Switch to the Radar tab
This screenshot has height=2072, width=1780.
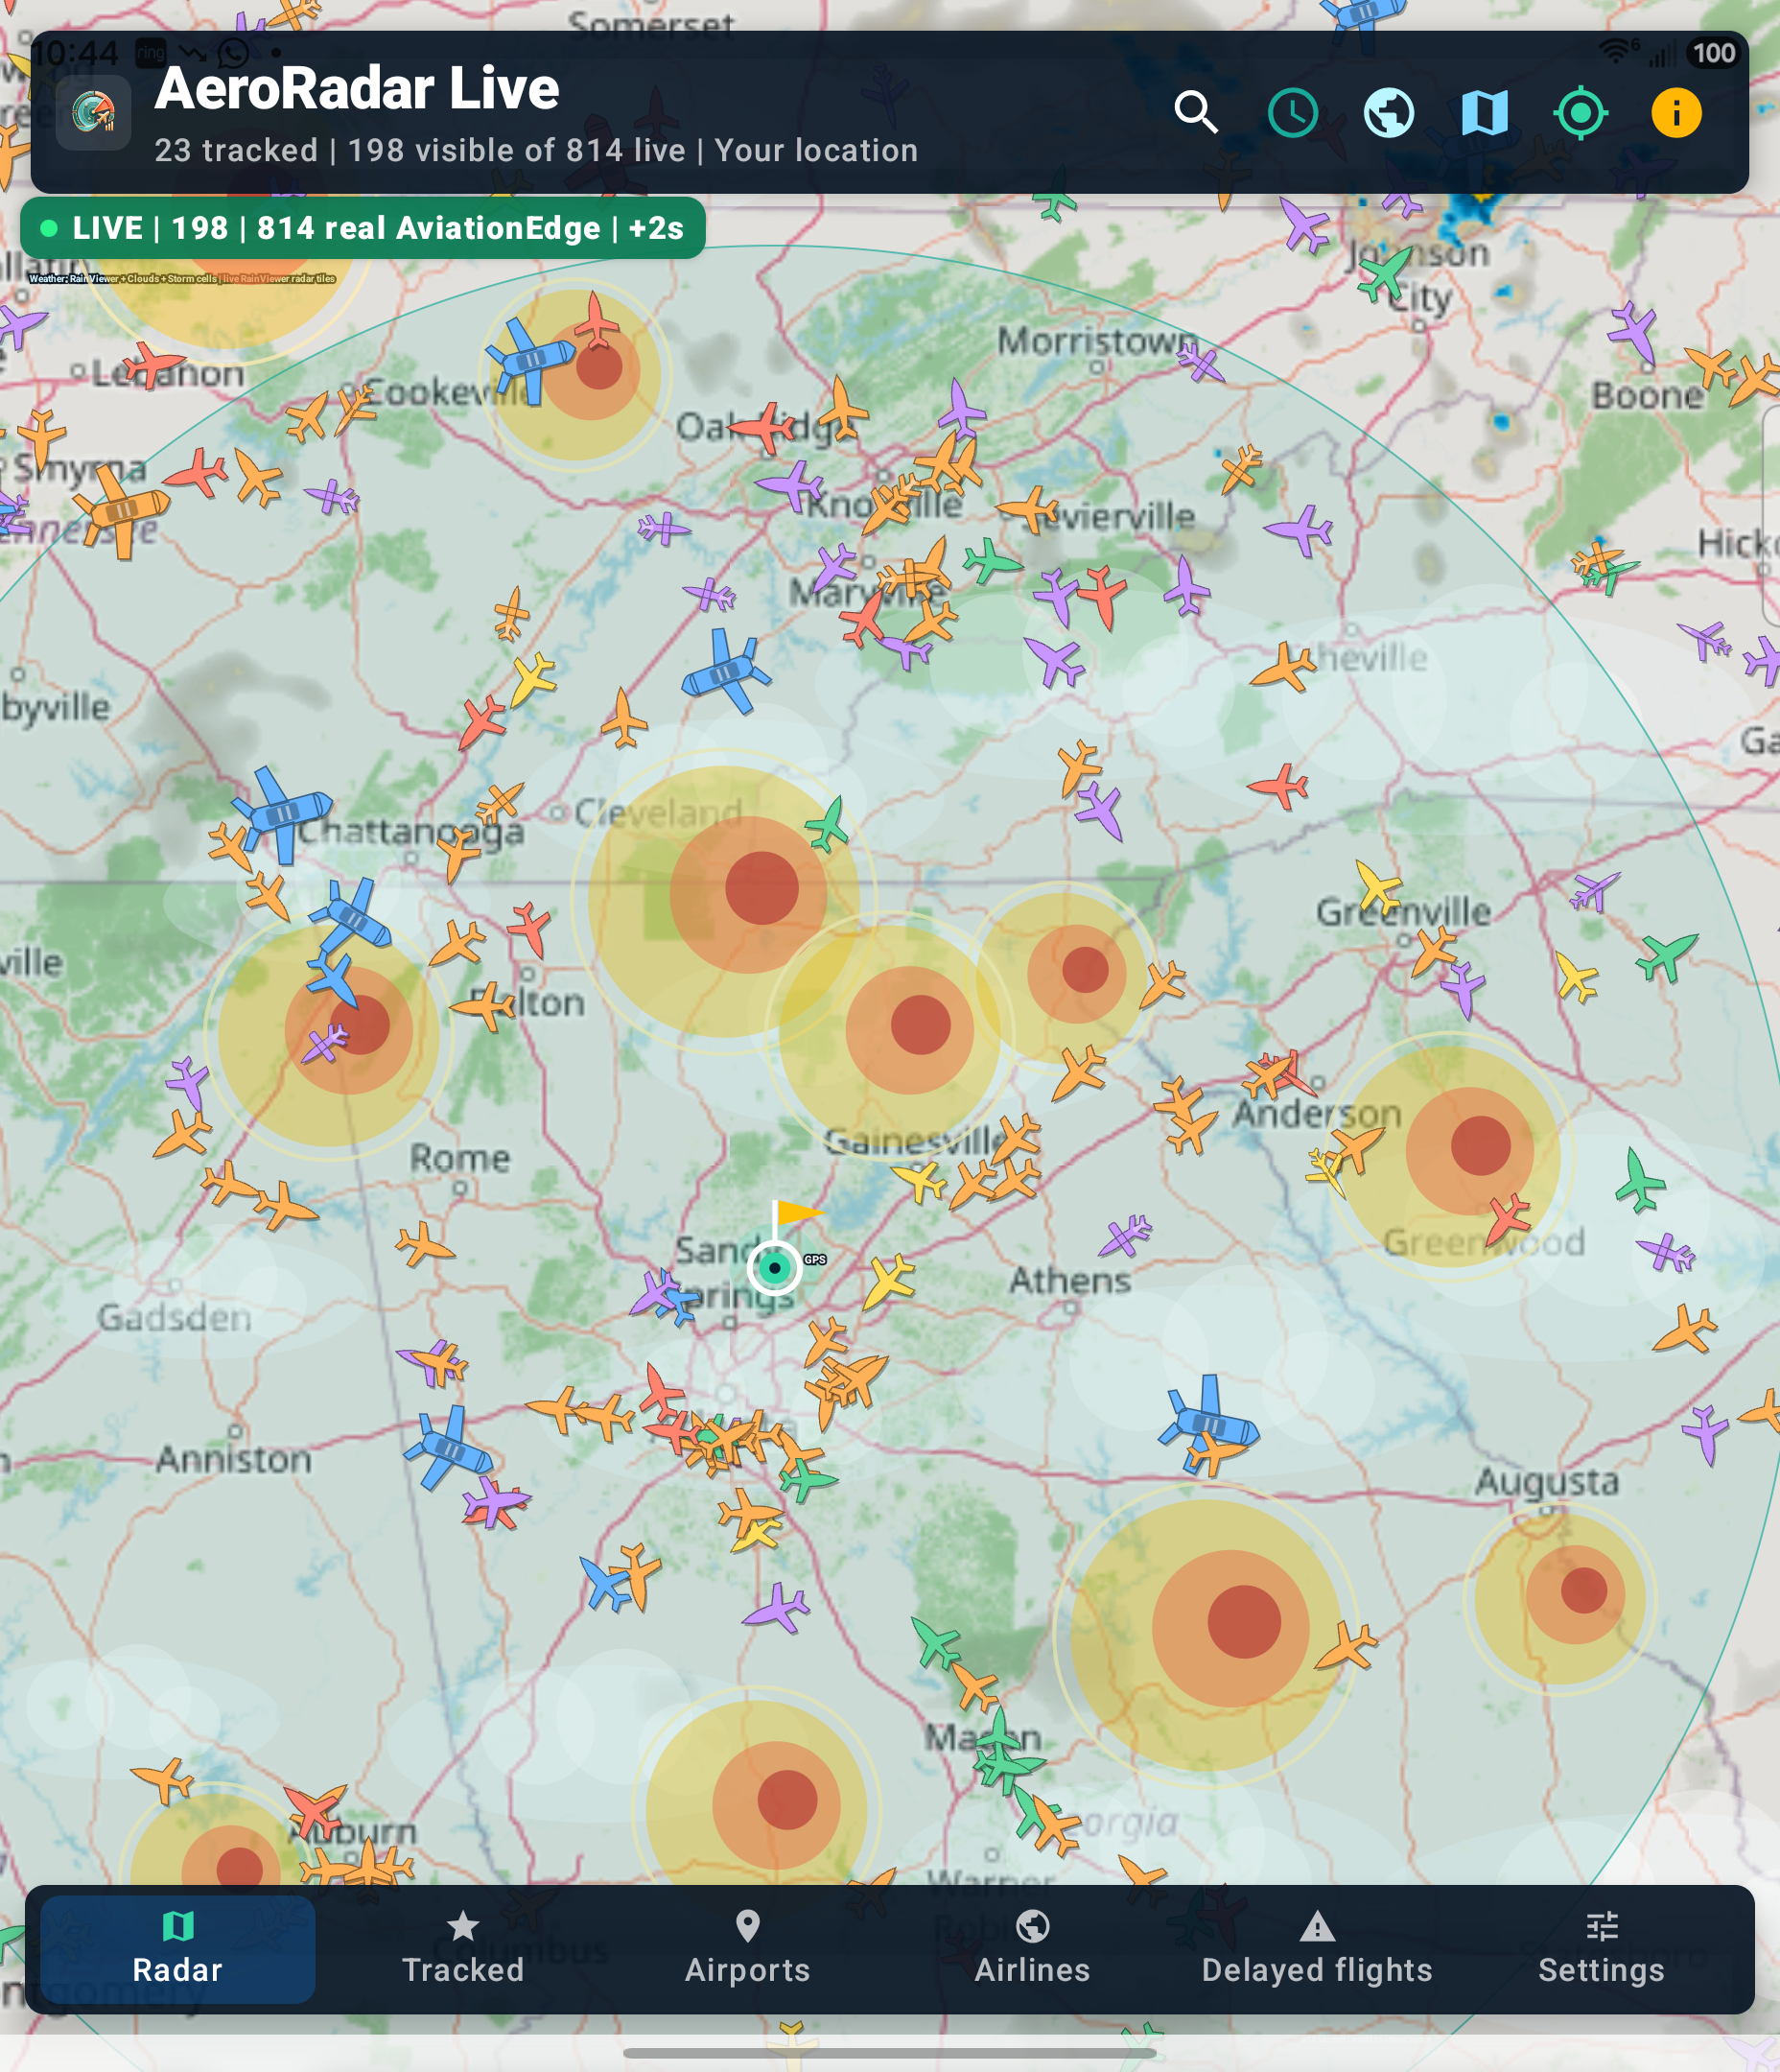178,1949
